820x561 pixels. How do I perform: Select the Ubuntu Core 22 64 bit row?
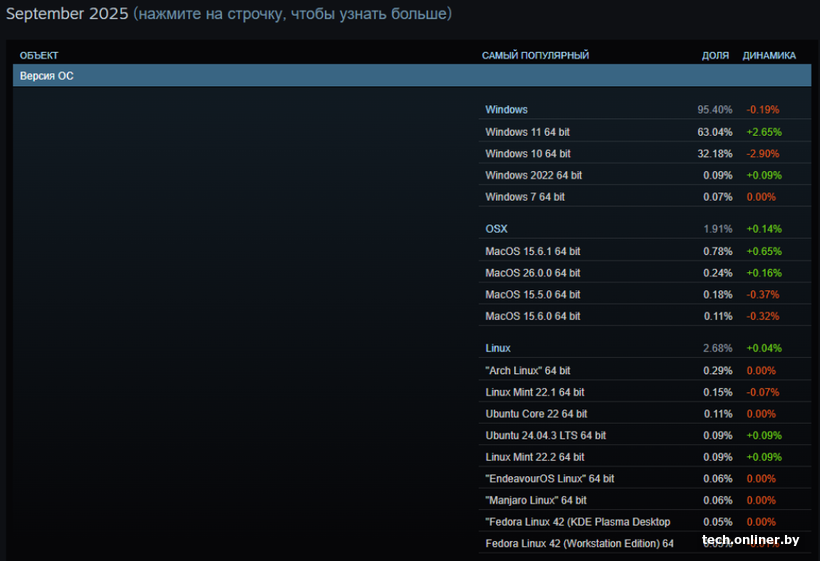[645, 414]
